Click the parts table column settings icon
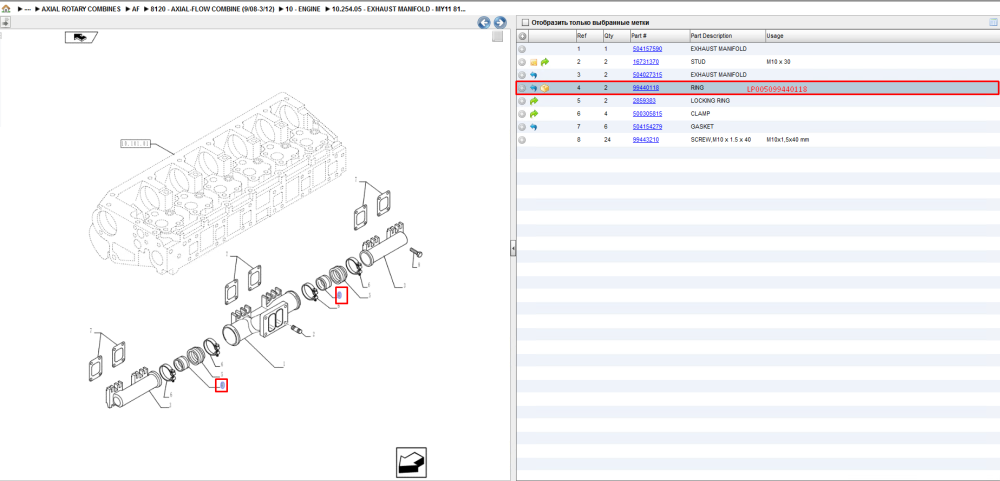This screenshot has width=1000, height=481. 992,22
